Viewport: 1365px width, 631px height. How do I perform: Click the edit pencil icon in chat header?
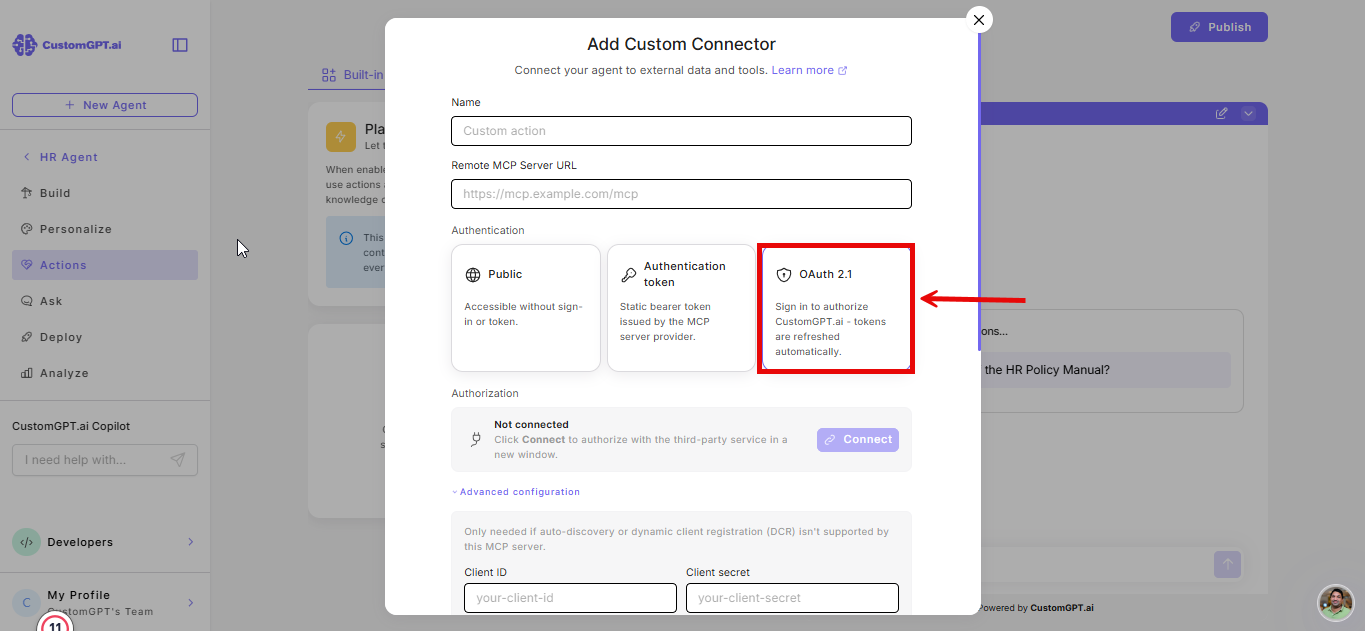[1221, 113]
